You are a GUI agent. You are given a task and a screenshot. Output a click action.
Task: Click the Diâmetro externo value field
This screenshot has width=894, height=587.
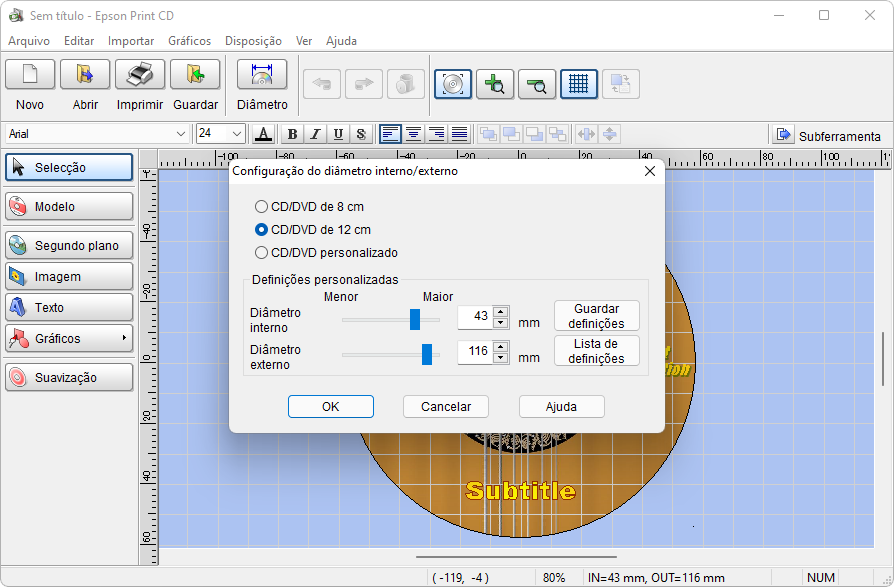pyautogui.click(x=474, y=351)
